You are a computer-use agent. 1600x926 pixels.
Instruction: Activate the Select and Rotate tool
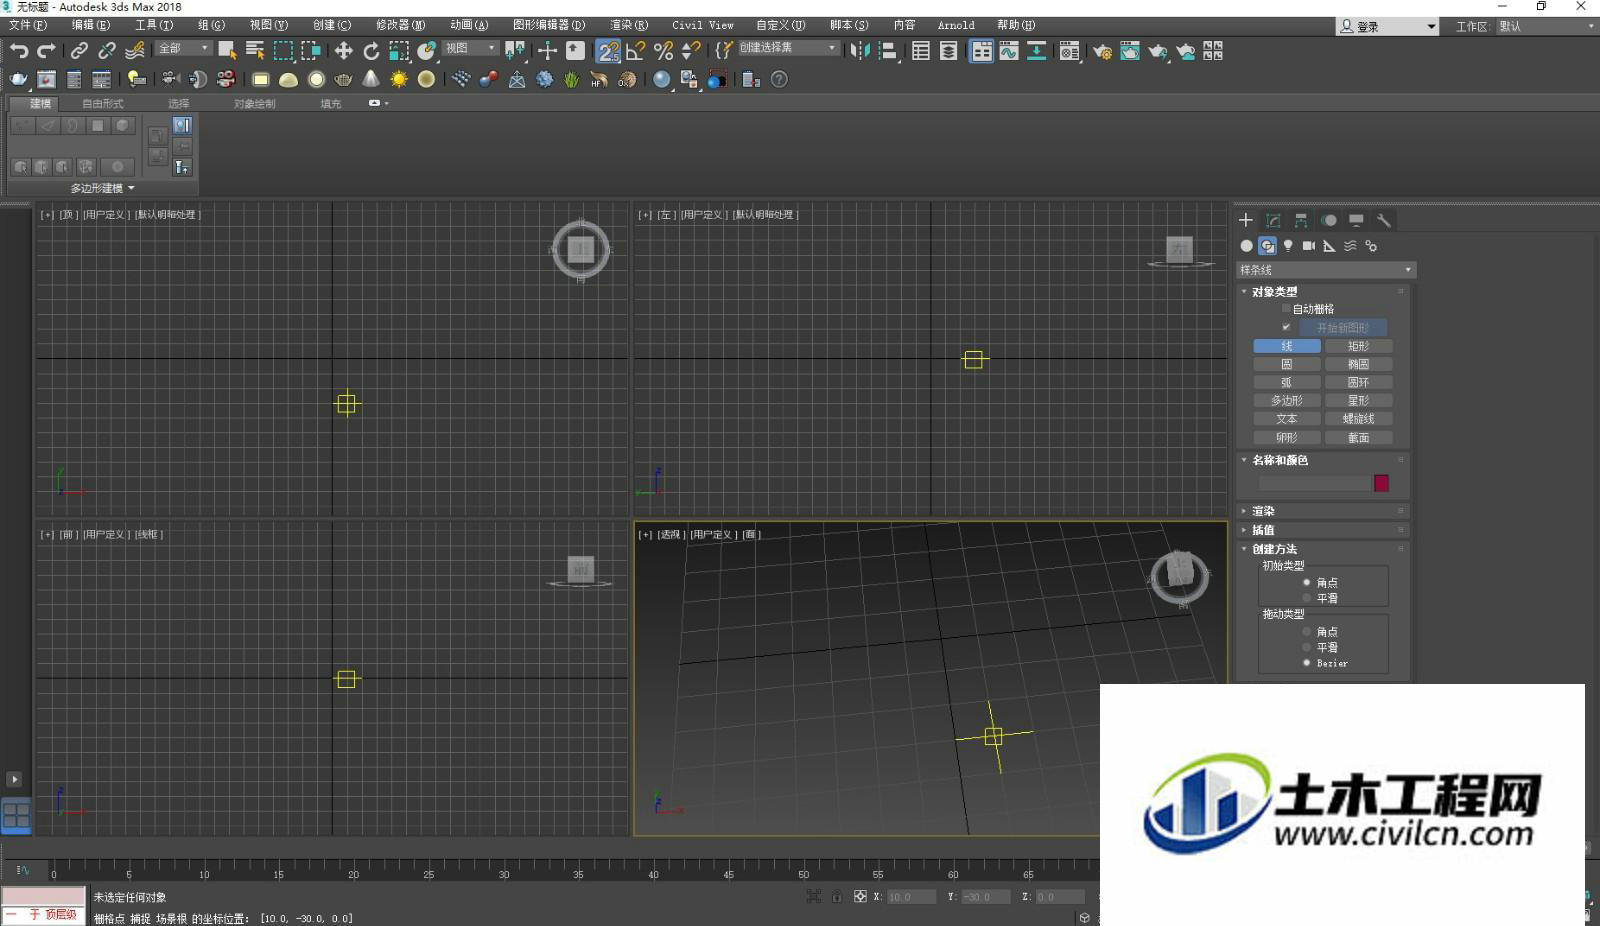click(371, 51)
